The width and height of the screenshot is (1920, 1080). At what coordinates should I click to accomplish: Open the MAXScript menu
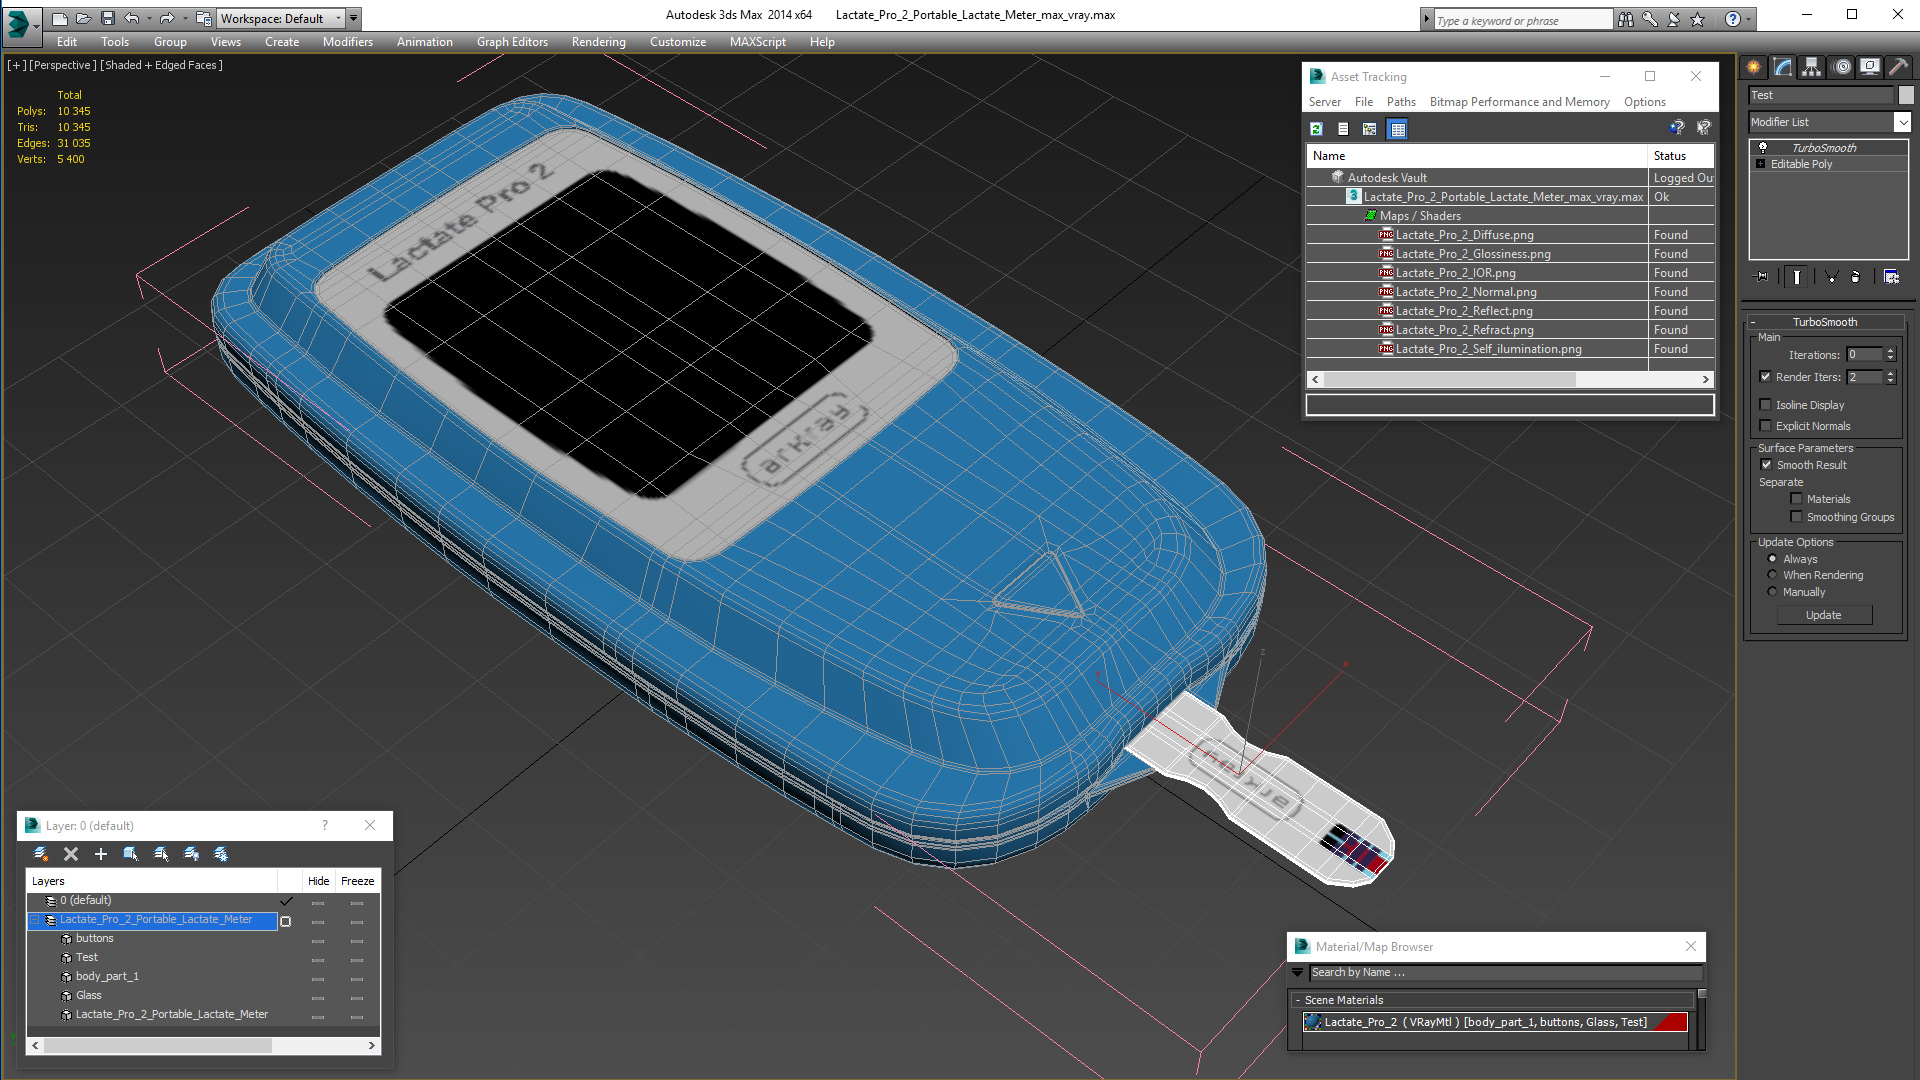pyautogui.click(x=757, y=42)
